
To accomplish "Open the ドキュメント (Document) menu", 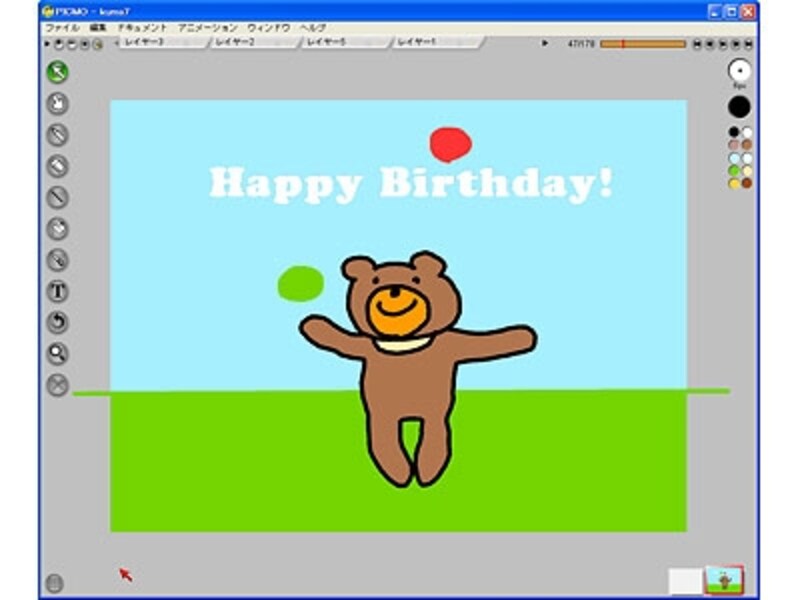I will 142,28.
